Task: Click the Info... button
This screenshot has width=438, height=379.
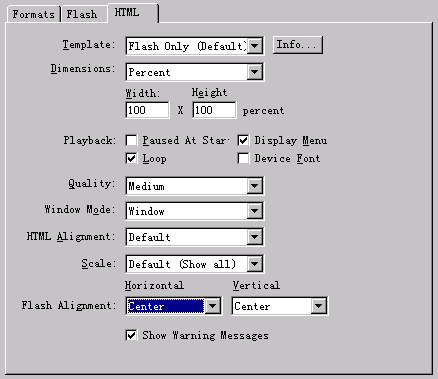Action: (298, 45)
